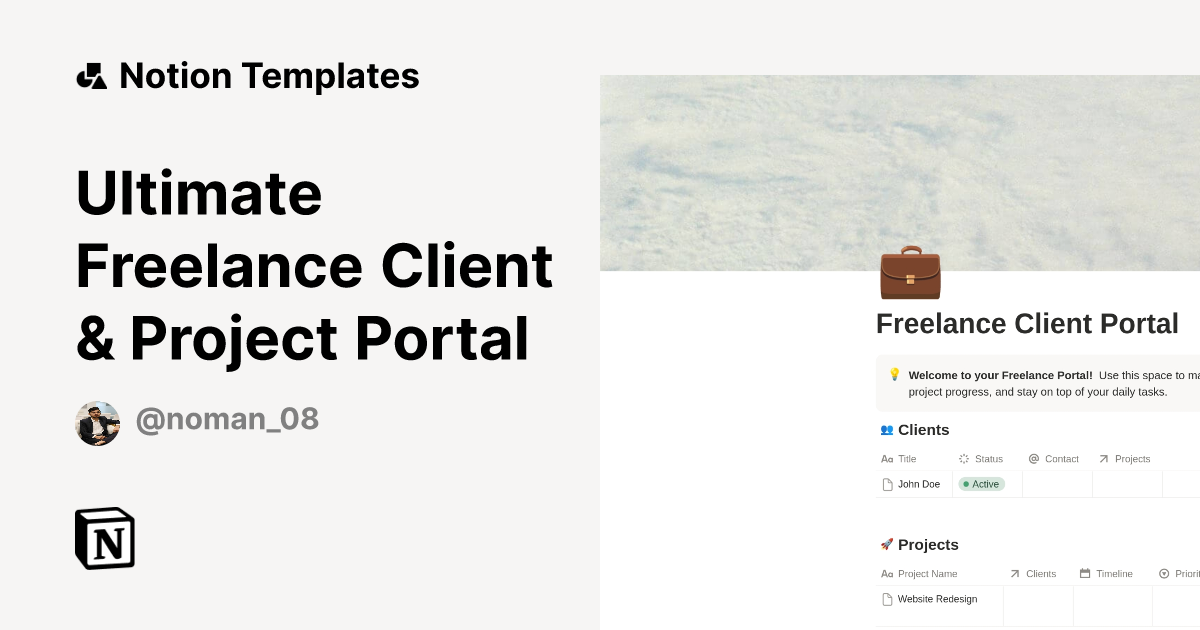
Task: Toggle the Active status tag on John Doe
Action: point(981,484)
